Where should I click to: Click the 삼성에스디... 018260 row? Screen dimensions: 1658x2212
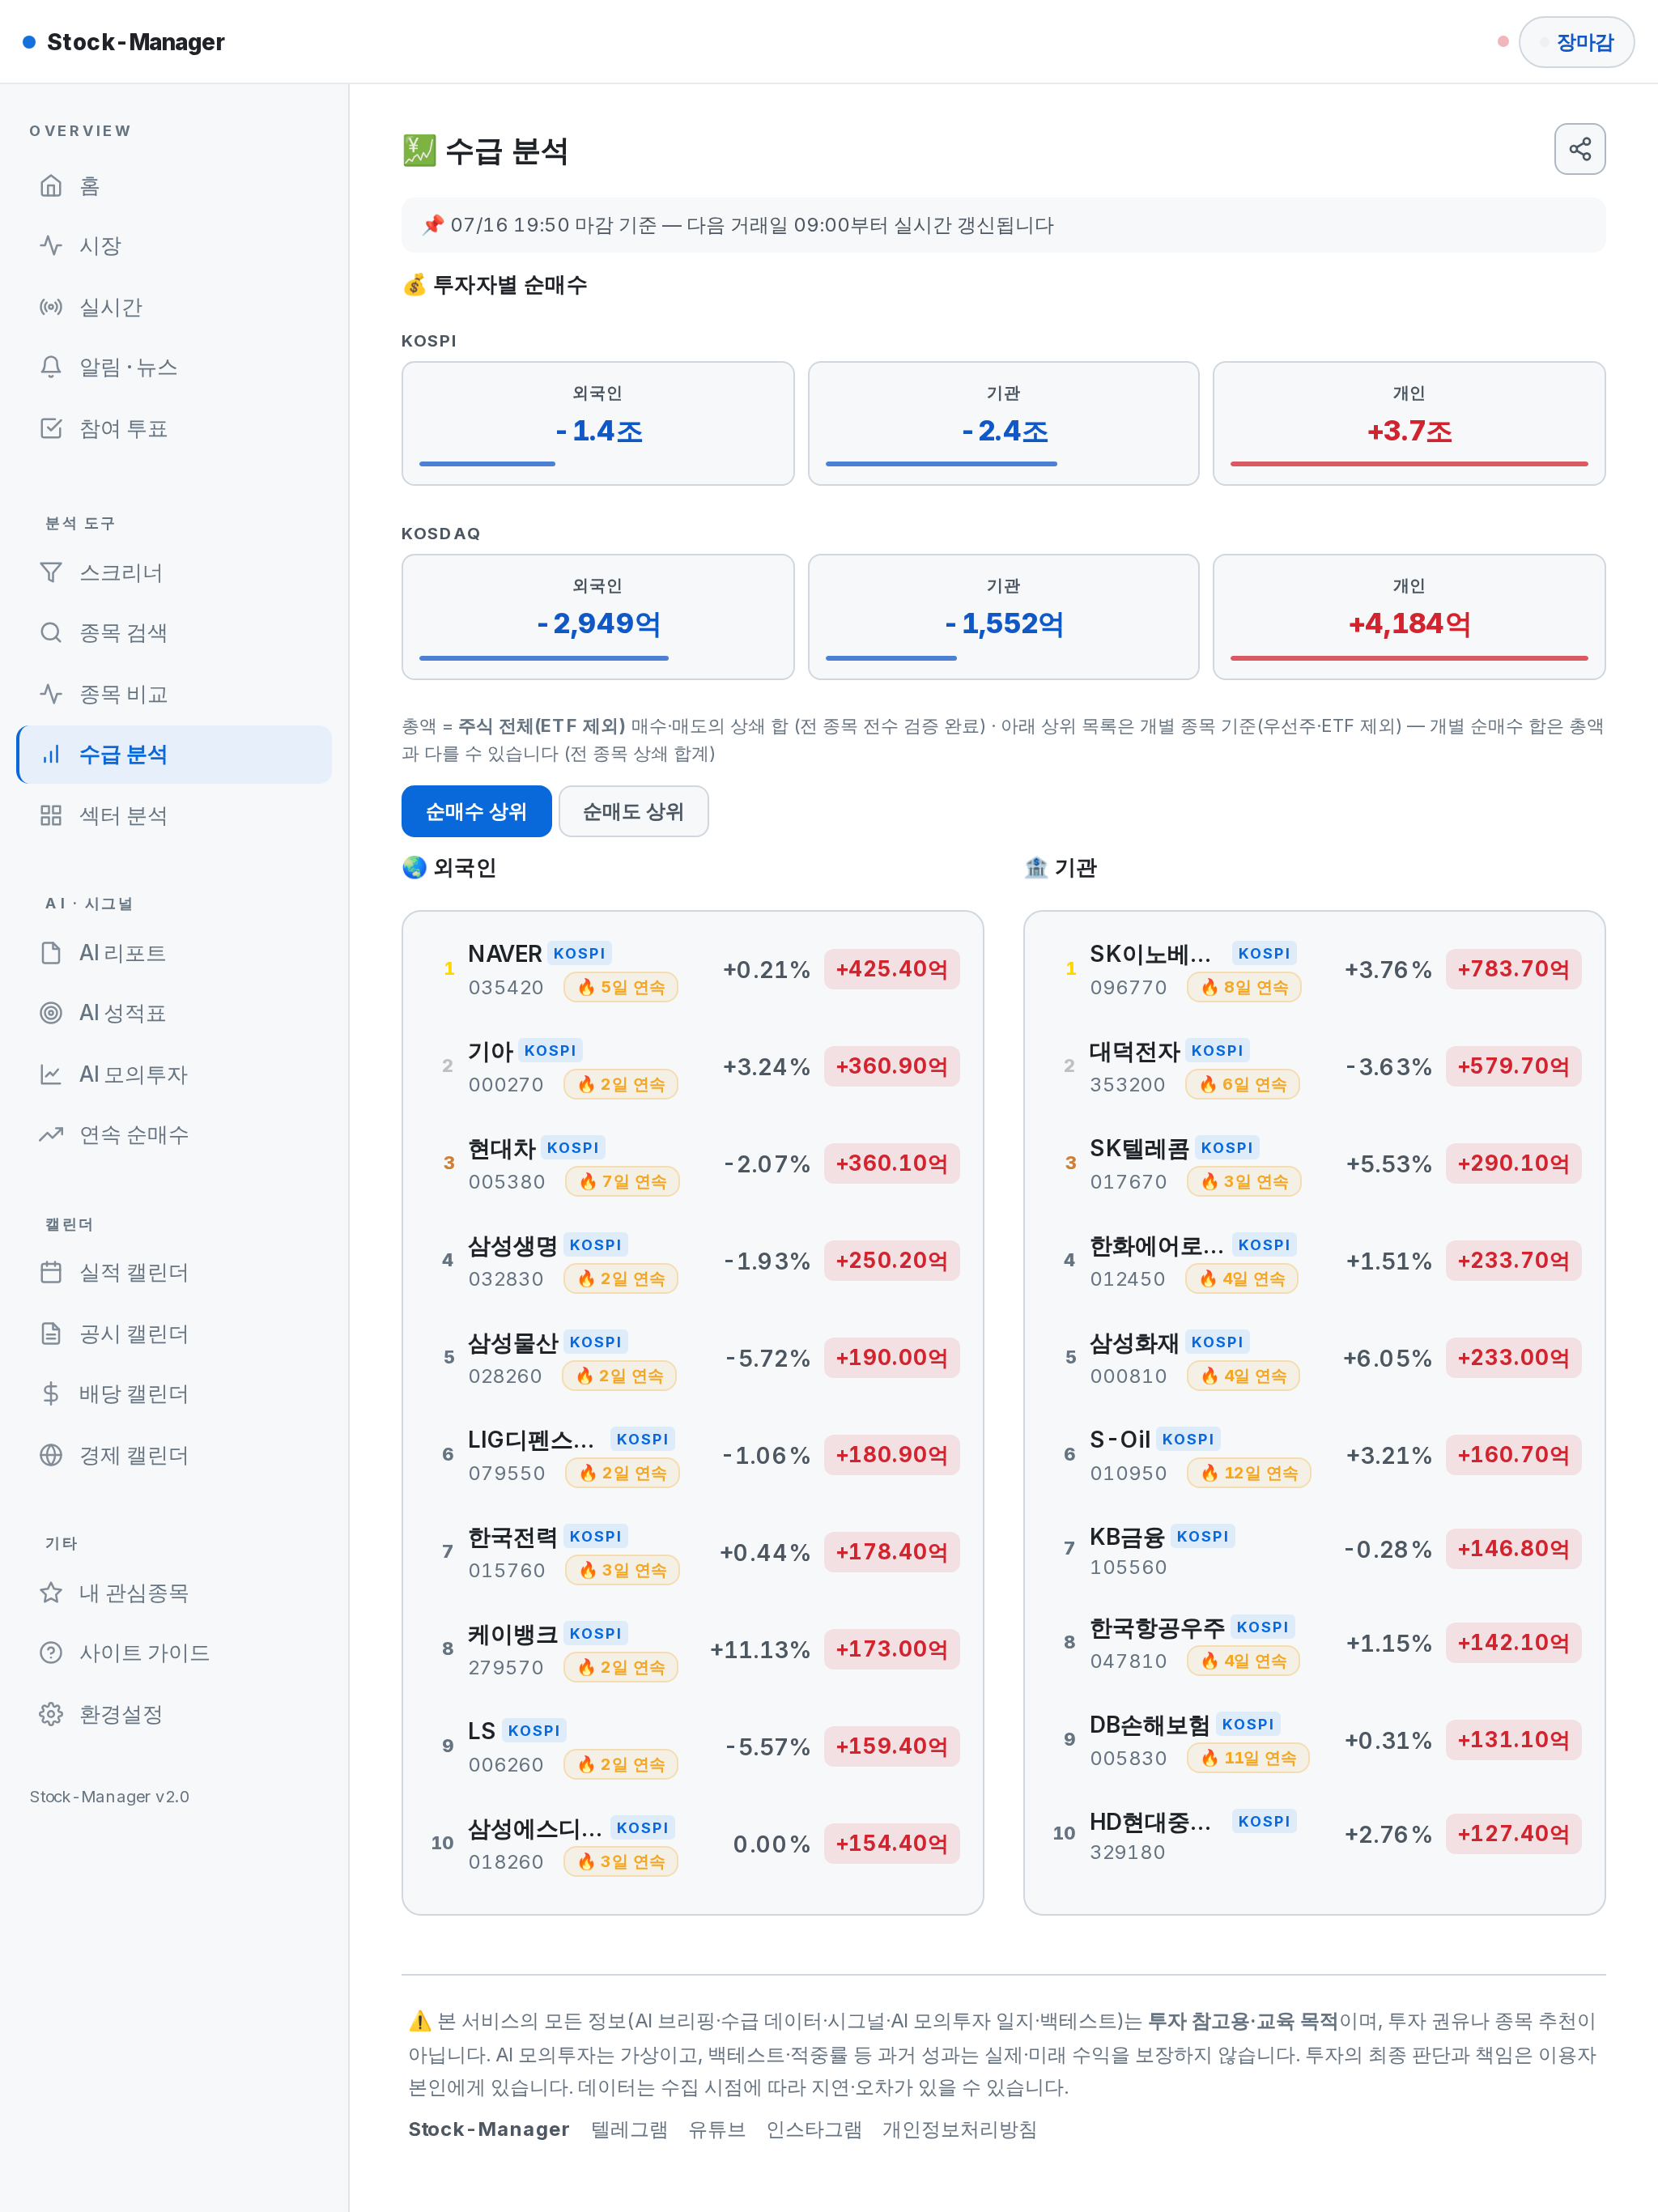click(x=693, y=1844)
